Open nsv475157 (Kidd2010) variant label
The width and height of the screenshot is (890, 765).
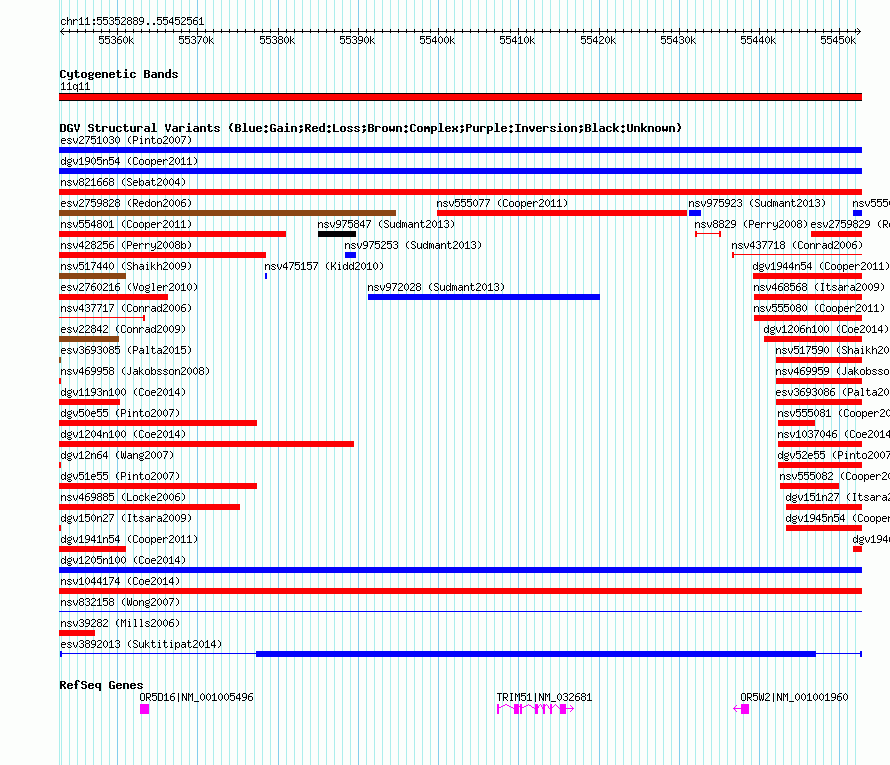324,266
